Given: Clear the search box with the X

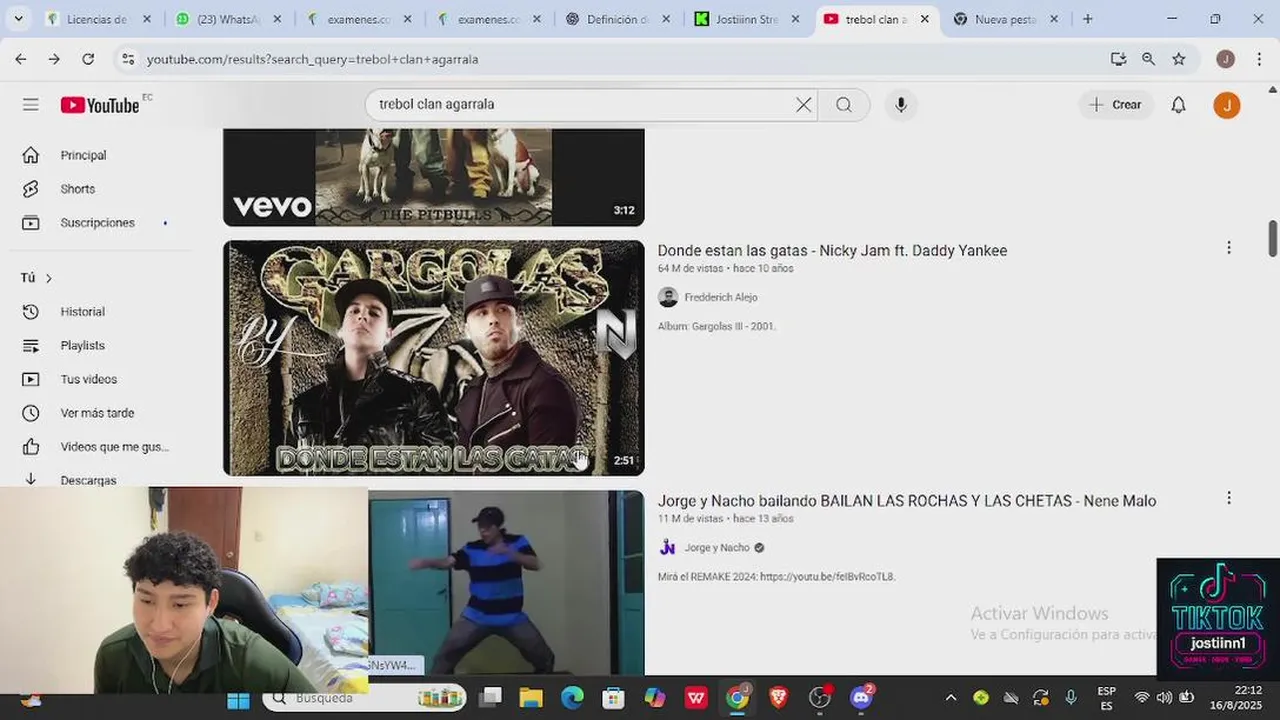Looking at the screenshot, I should pos(803,105).
